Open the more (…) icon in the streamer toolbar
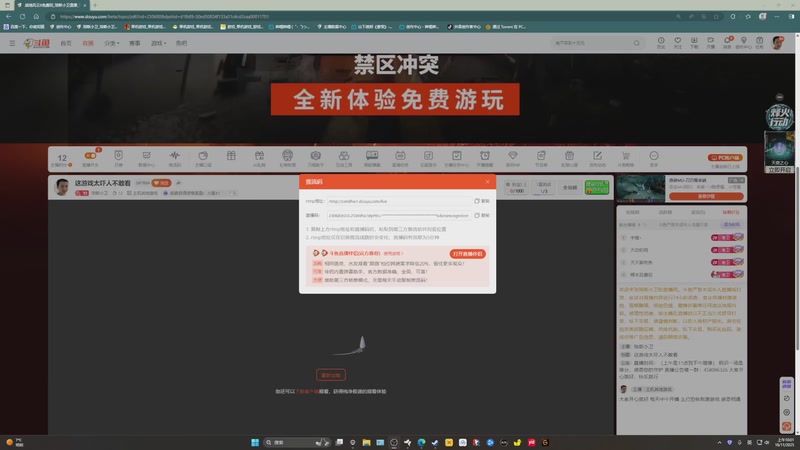Viewport: 800px width, 450px height. tap(654, 156)
